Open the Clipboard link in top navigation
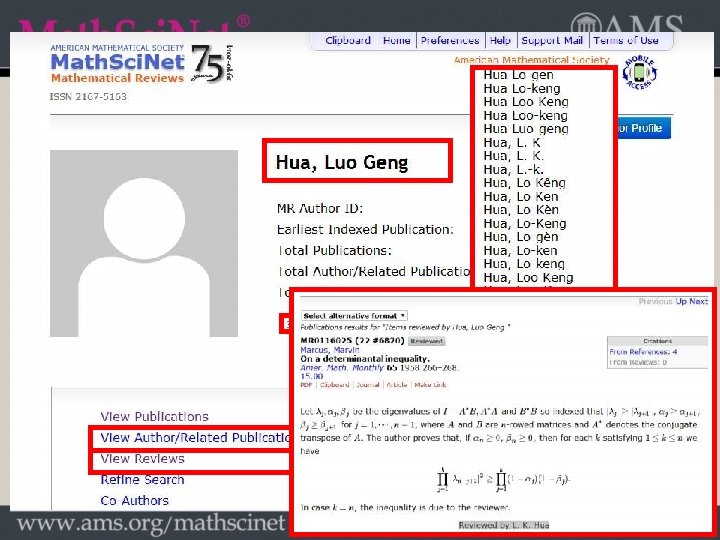The image size is (720, 540). point(348,40)
